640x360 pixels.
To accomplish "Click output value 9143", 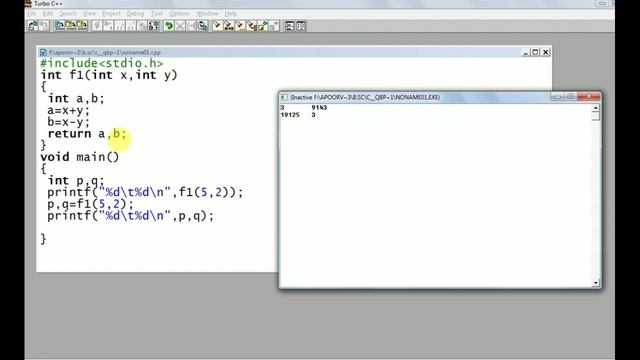I will pyautogui.click(x=319, y=108).
